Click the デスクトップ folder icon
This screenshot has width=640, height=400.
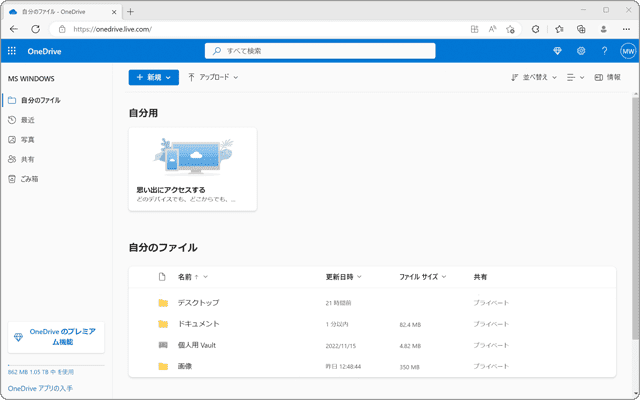pyautogui.click(x=163, y=303)
